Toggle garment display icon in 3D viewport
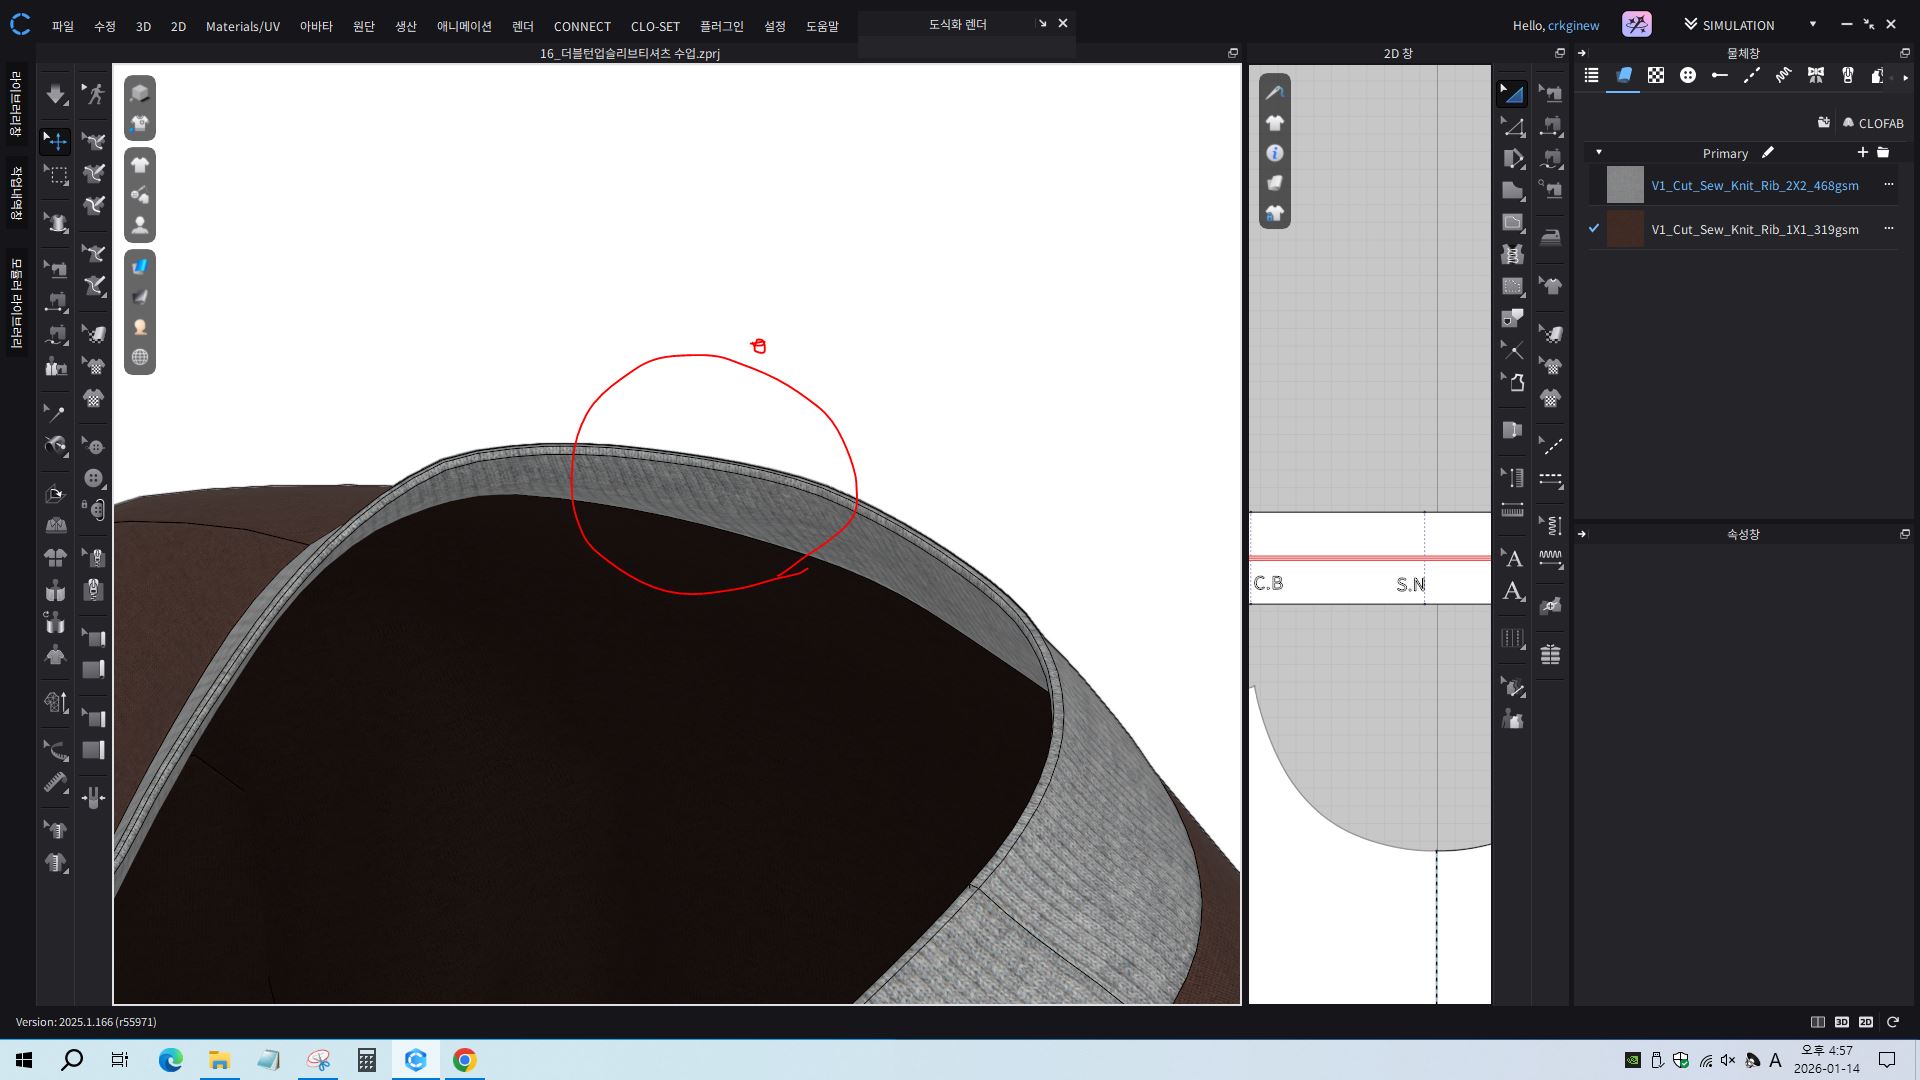The height and width of the screenshot is (1080, 1920). click(140, 165)
